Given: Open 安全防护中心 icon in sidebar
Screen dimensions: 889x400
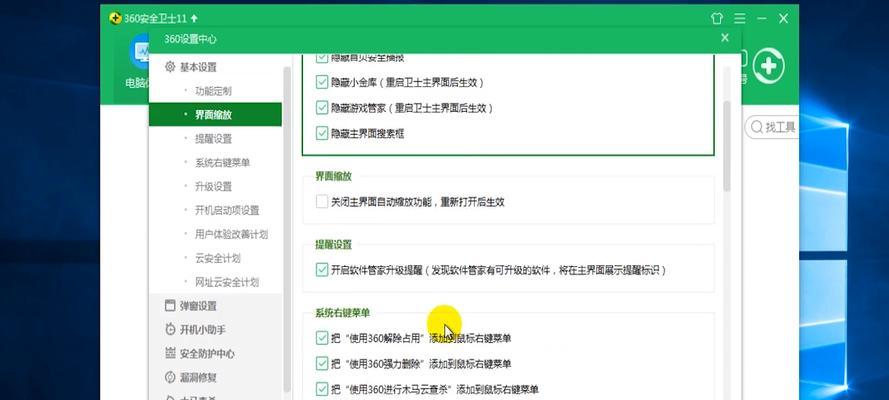Looking at the screenshot, I should coord(170,354).
